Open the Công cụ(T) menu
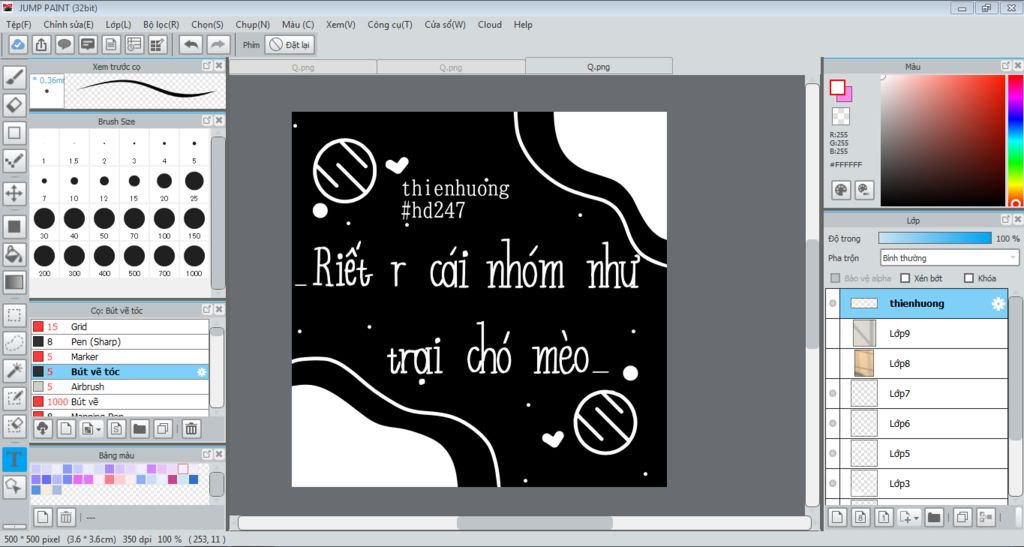Viewport: 1024px width, 547px height. (390, 24)
